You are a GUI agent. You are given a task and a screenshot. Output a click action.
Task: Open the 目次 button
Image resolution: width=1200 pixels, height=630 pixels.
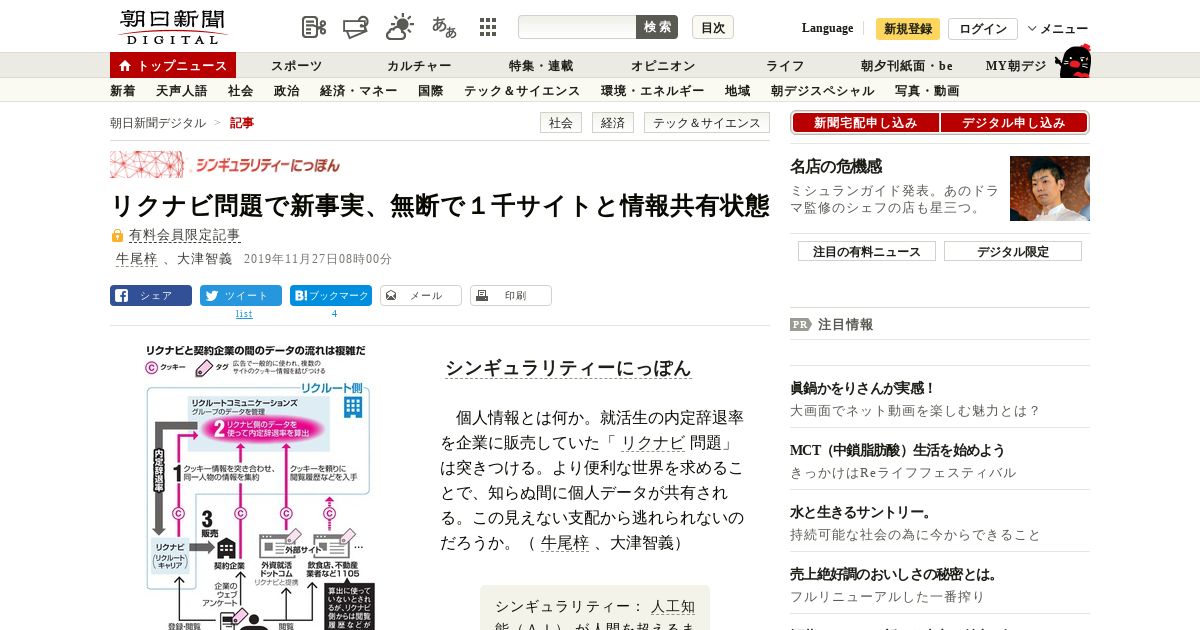[x=713, y=27]
